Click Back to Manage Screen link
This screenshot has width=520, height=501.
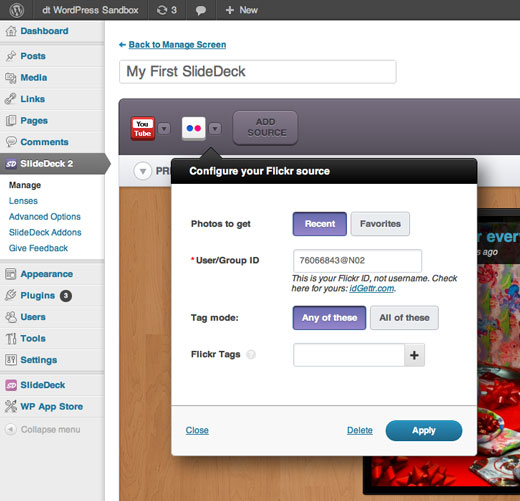tap(177, 45)
